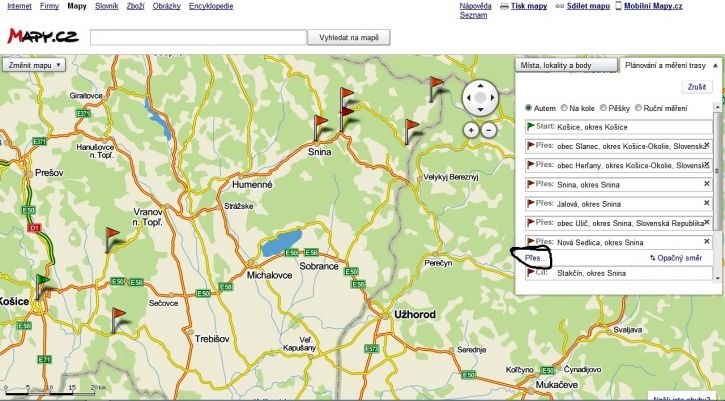Pan the map left with compass arrow

pyautogui.click(x=468, y=98)
